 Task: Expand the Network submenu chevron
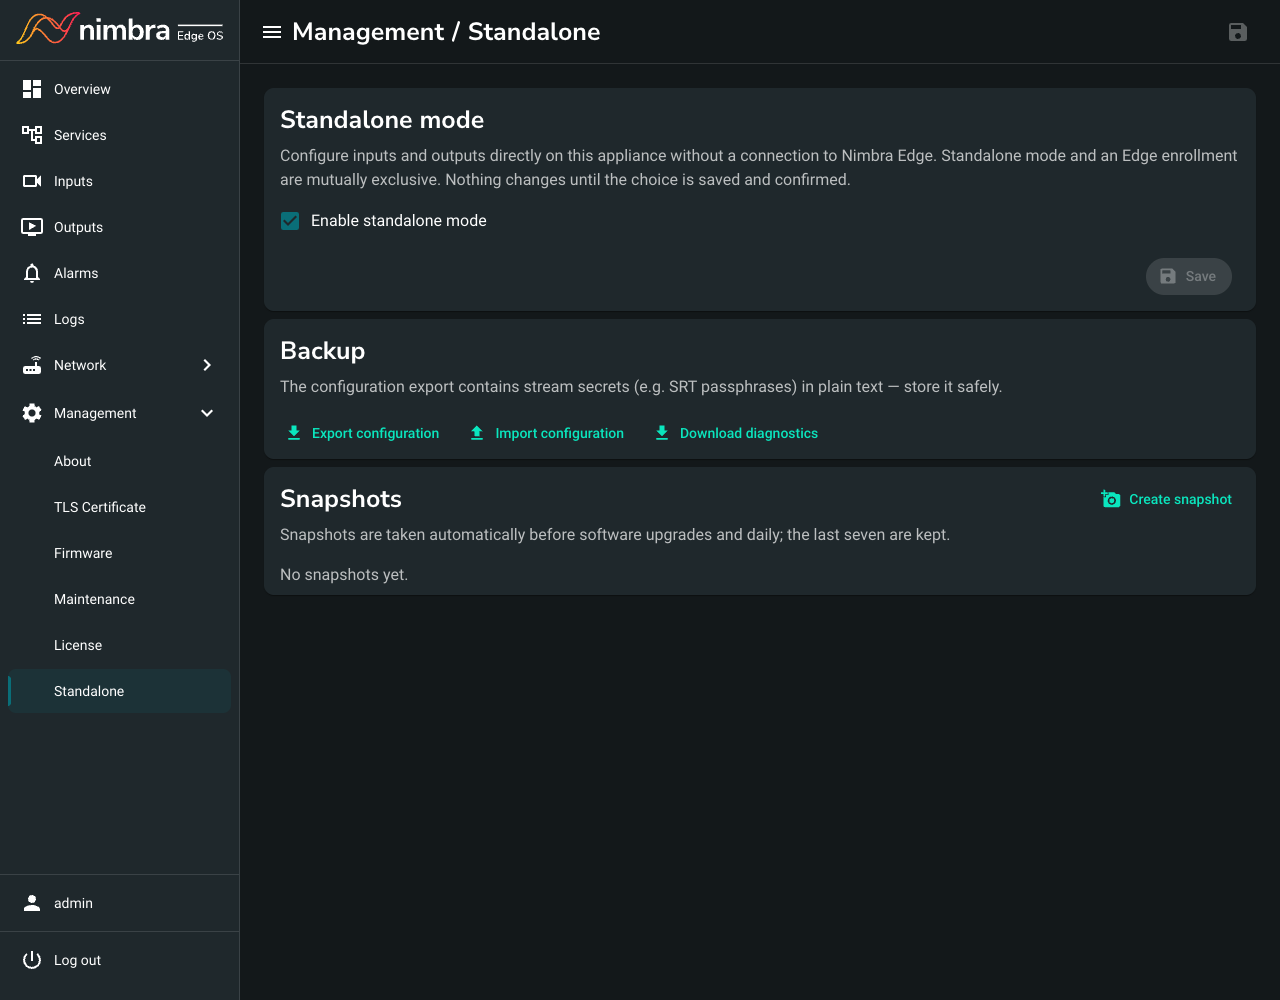pos(207,365)
